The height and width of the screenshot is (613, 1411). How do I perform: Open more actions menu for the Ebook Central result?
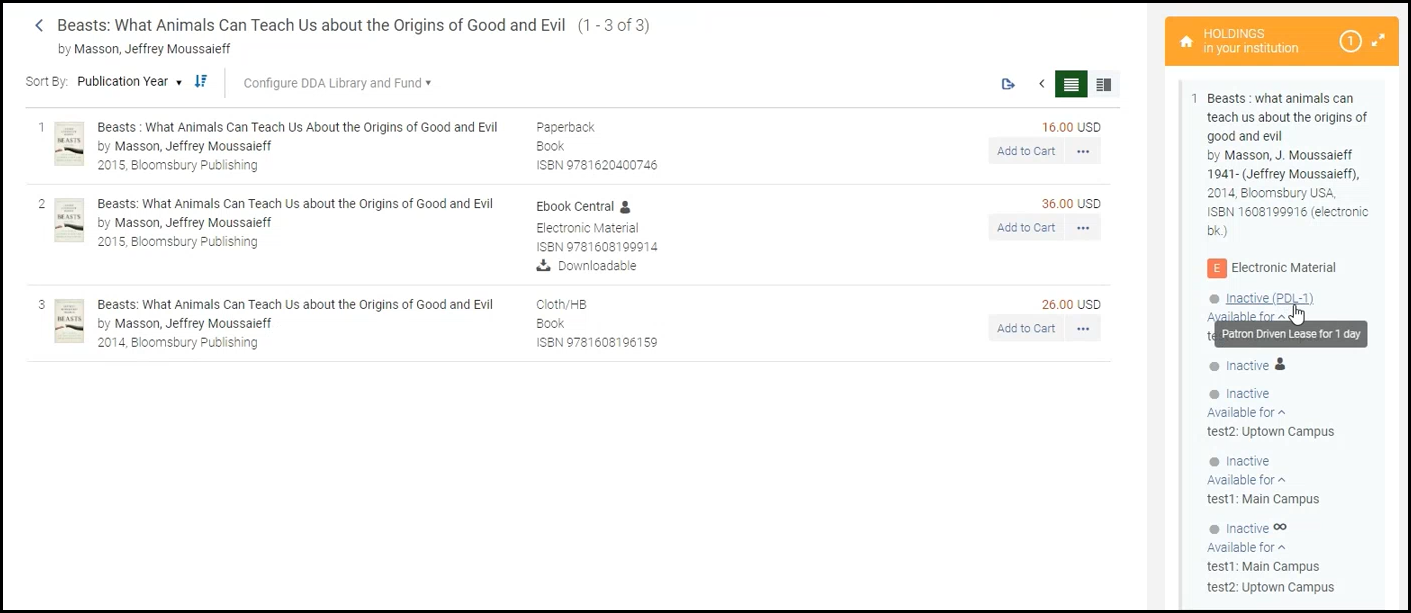(1083, 227)
